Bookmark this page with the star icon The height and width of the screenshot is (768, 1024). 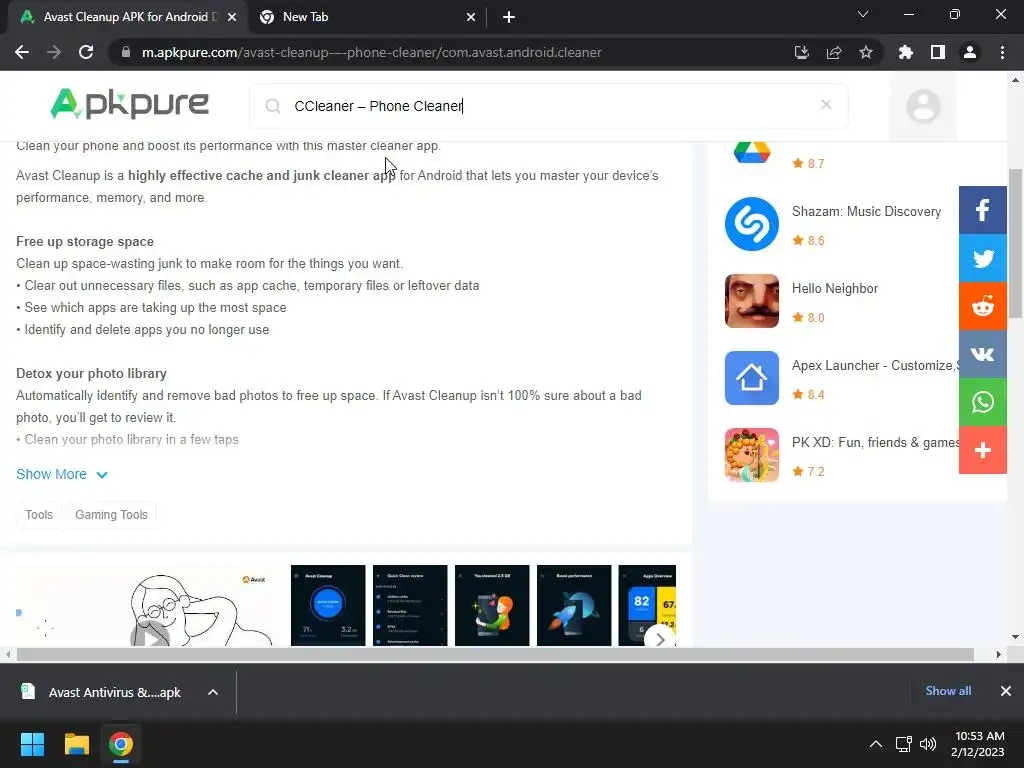click(866, 52)
